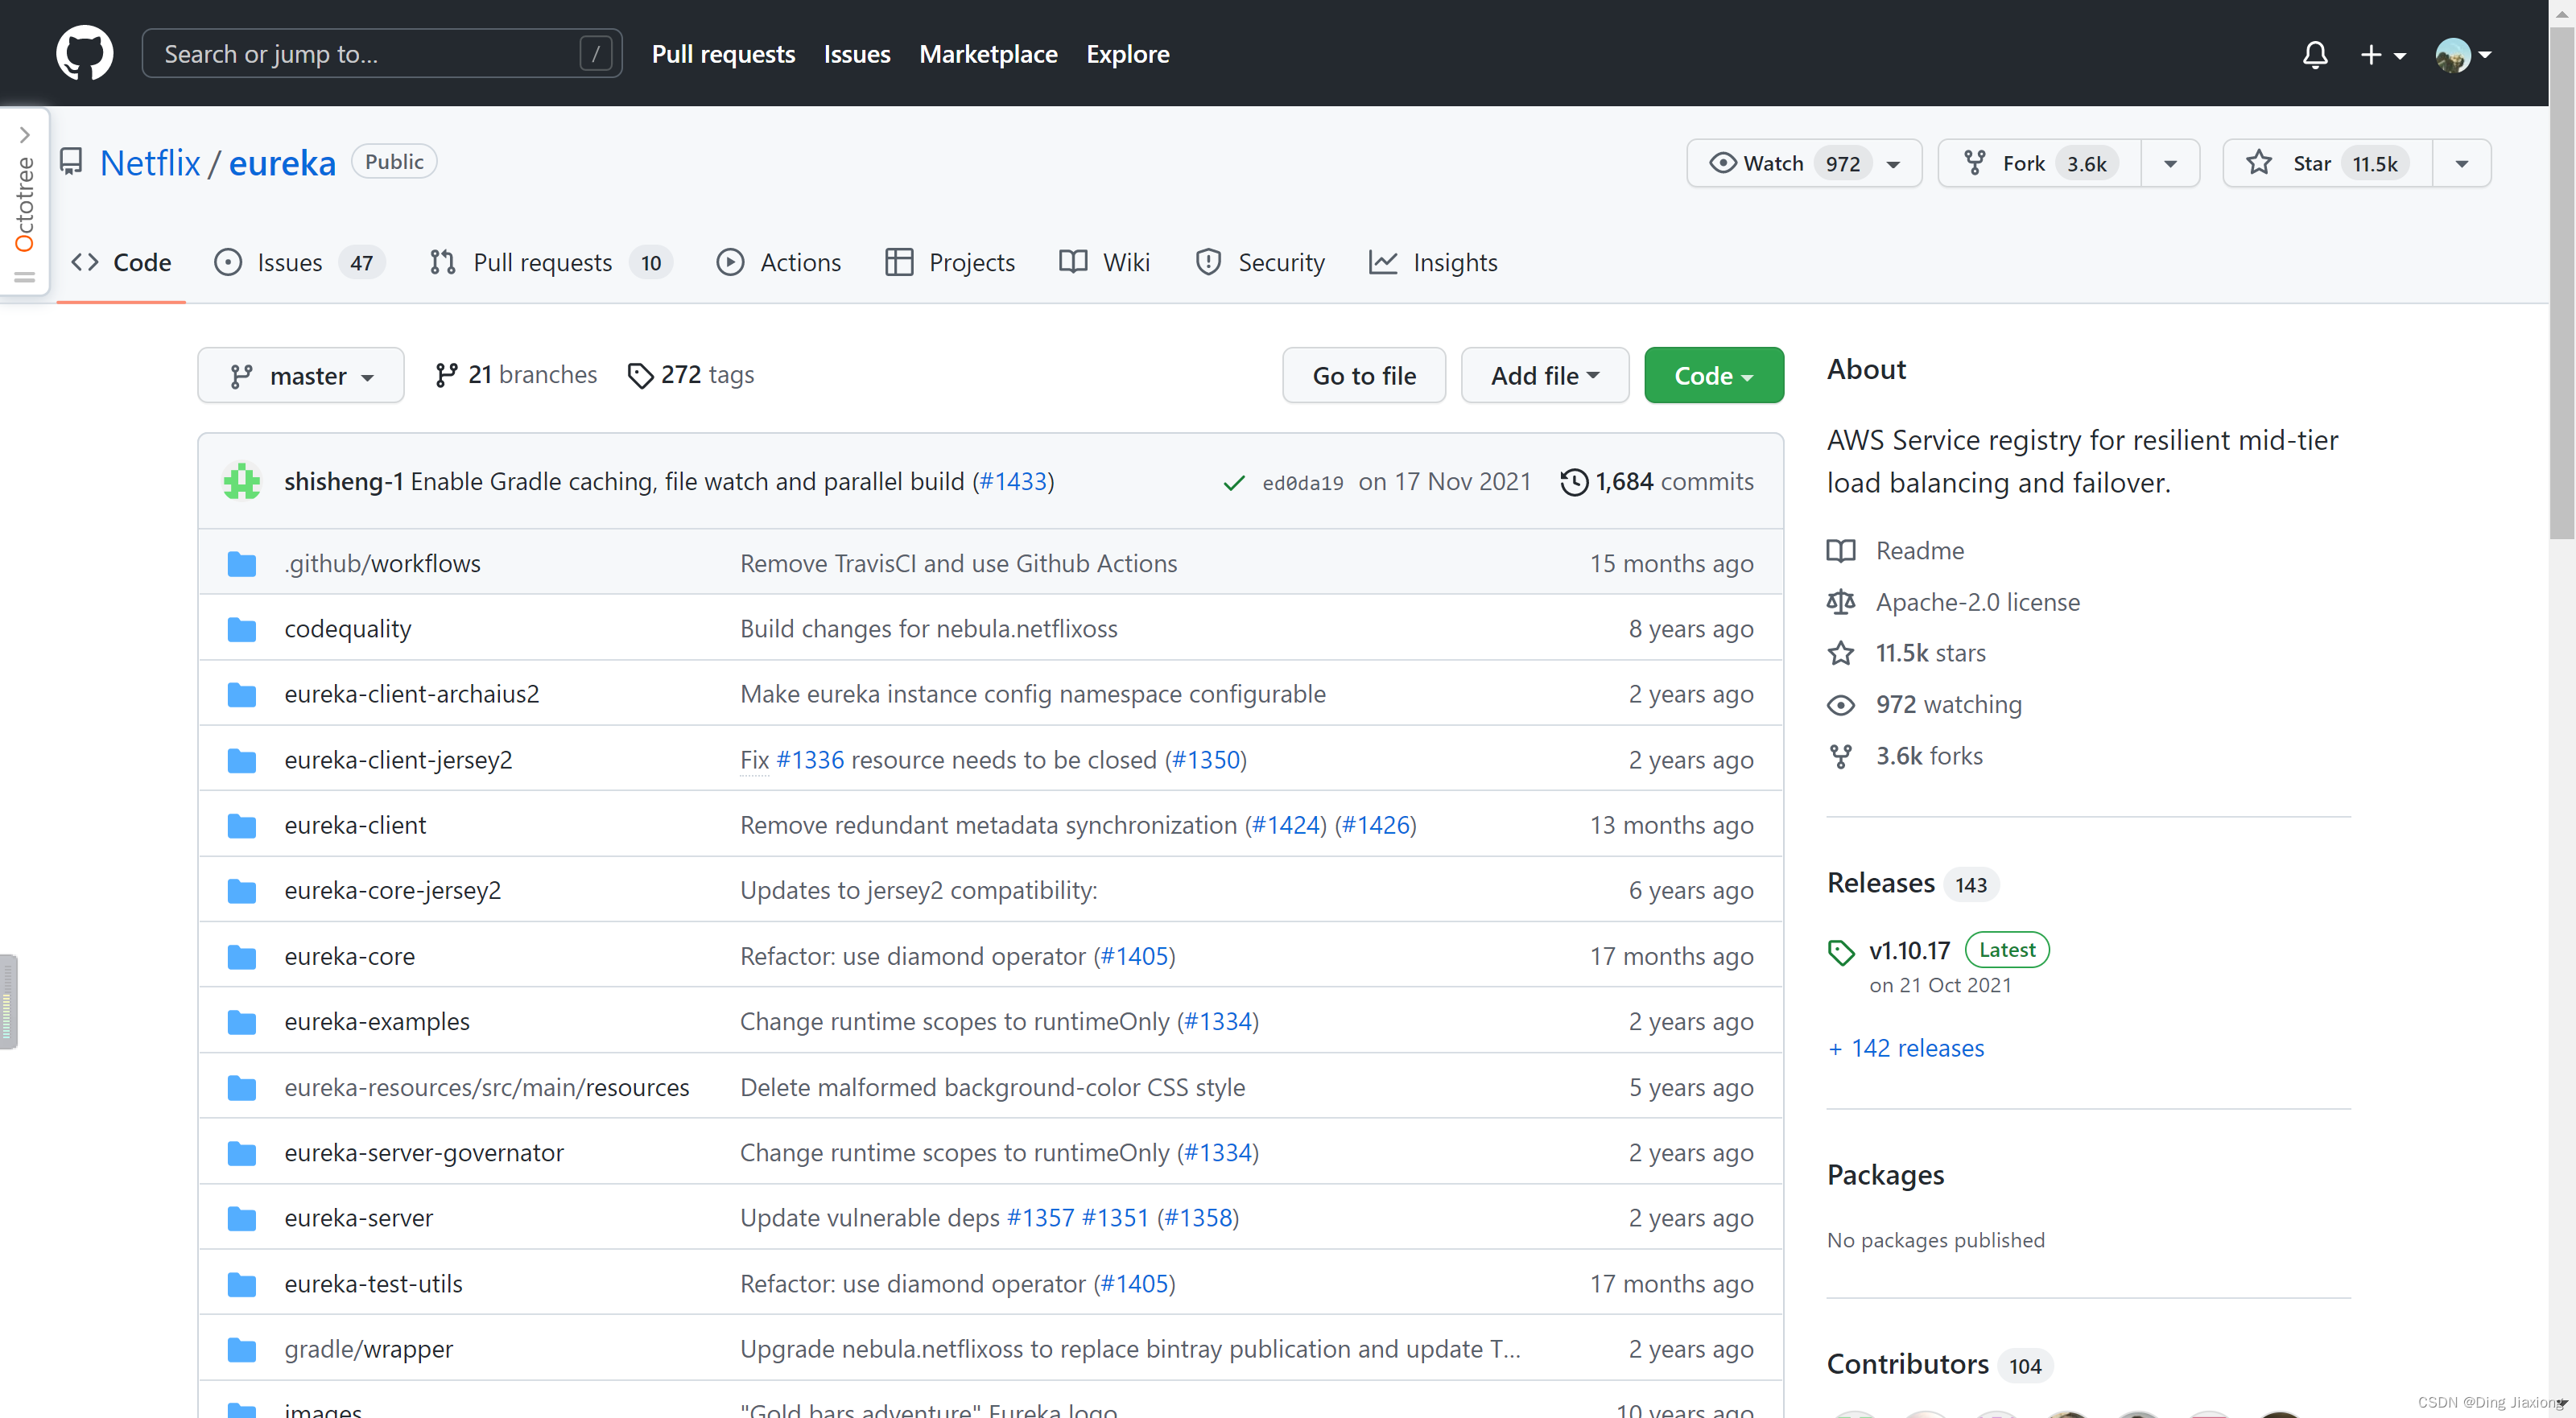
Task: Open the create-new plus menu
Action: (2382, 54)
